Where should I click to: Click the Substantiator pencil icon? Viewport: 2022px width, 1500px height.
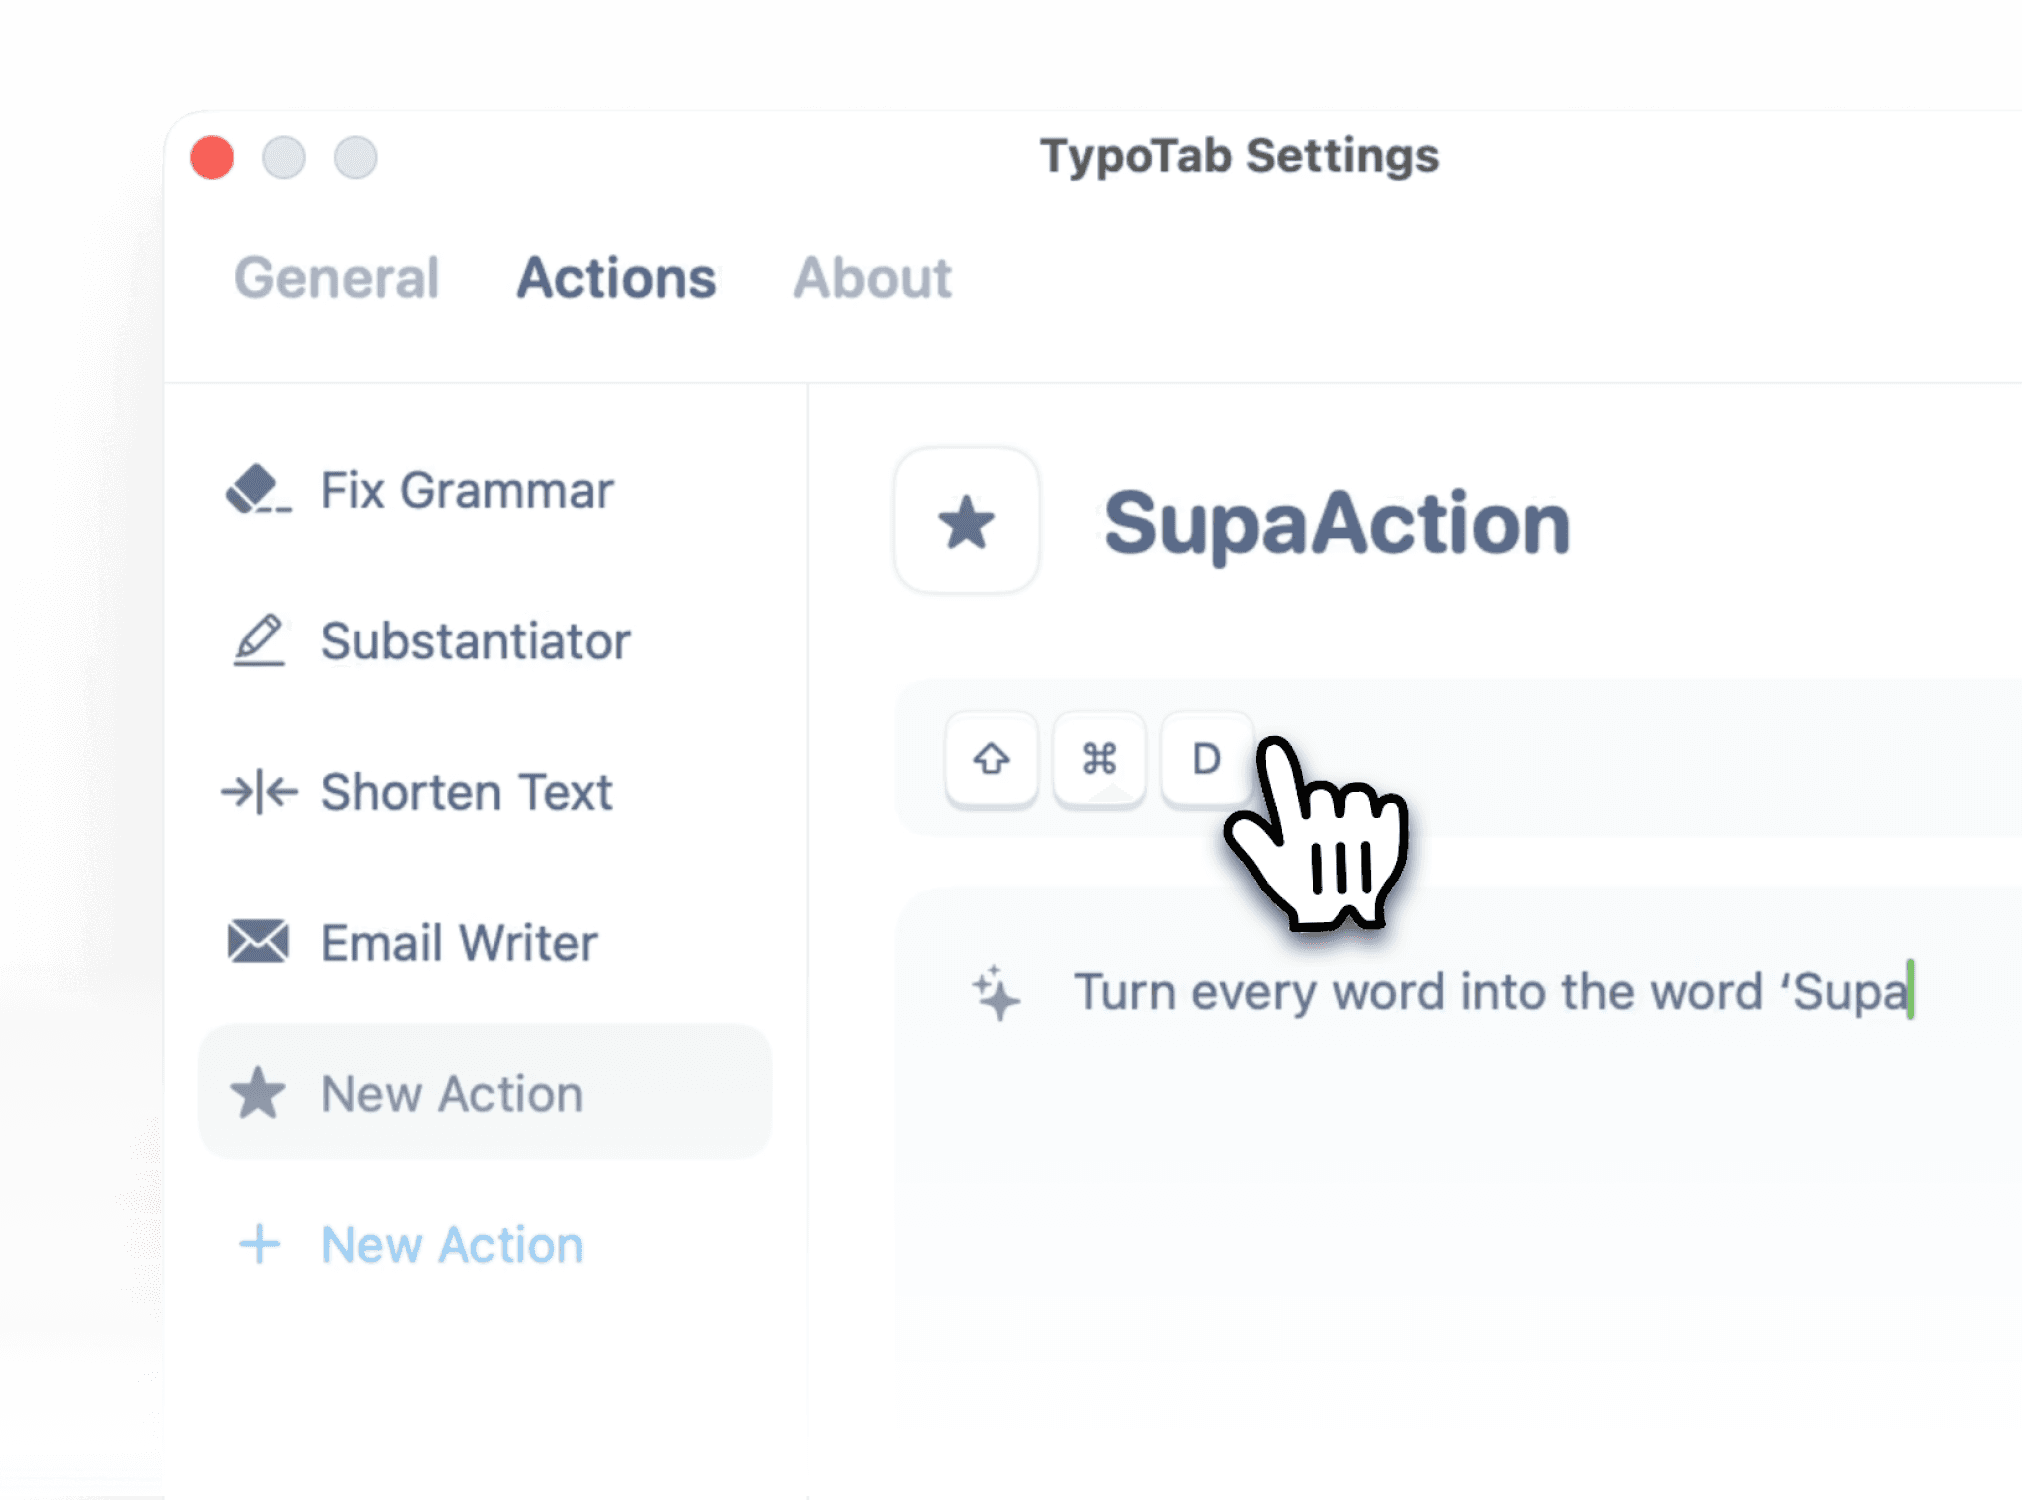[259, 641]
